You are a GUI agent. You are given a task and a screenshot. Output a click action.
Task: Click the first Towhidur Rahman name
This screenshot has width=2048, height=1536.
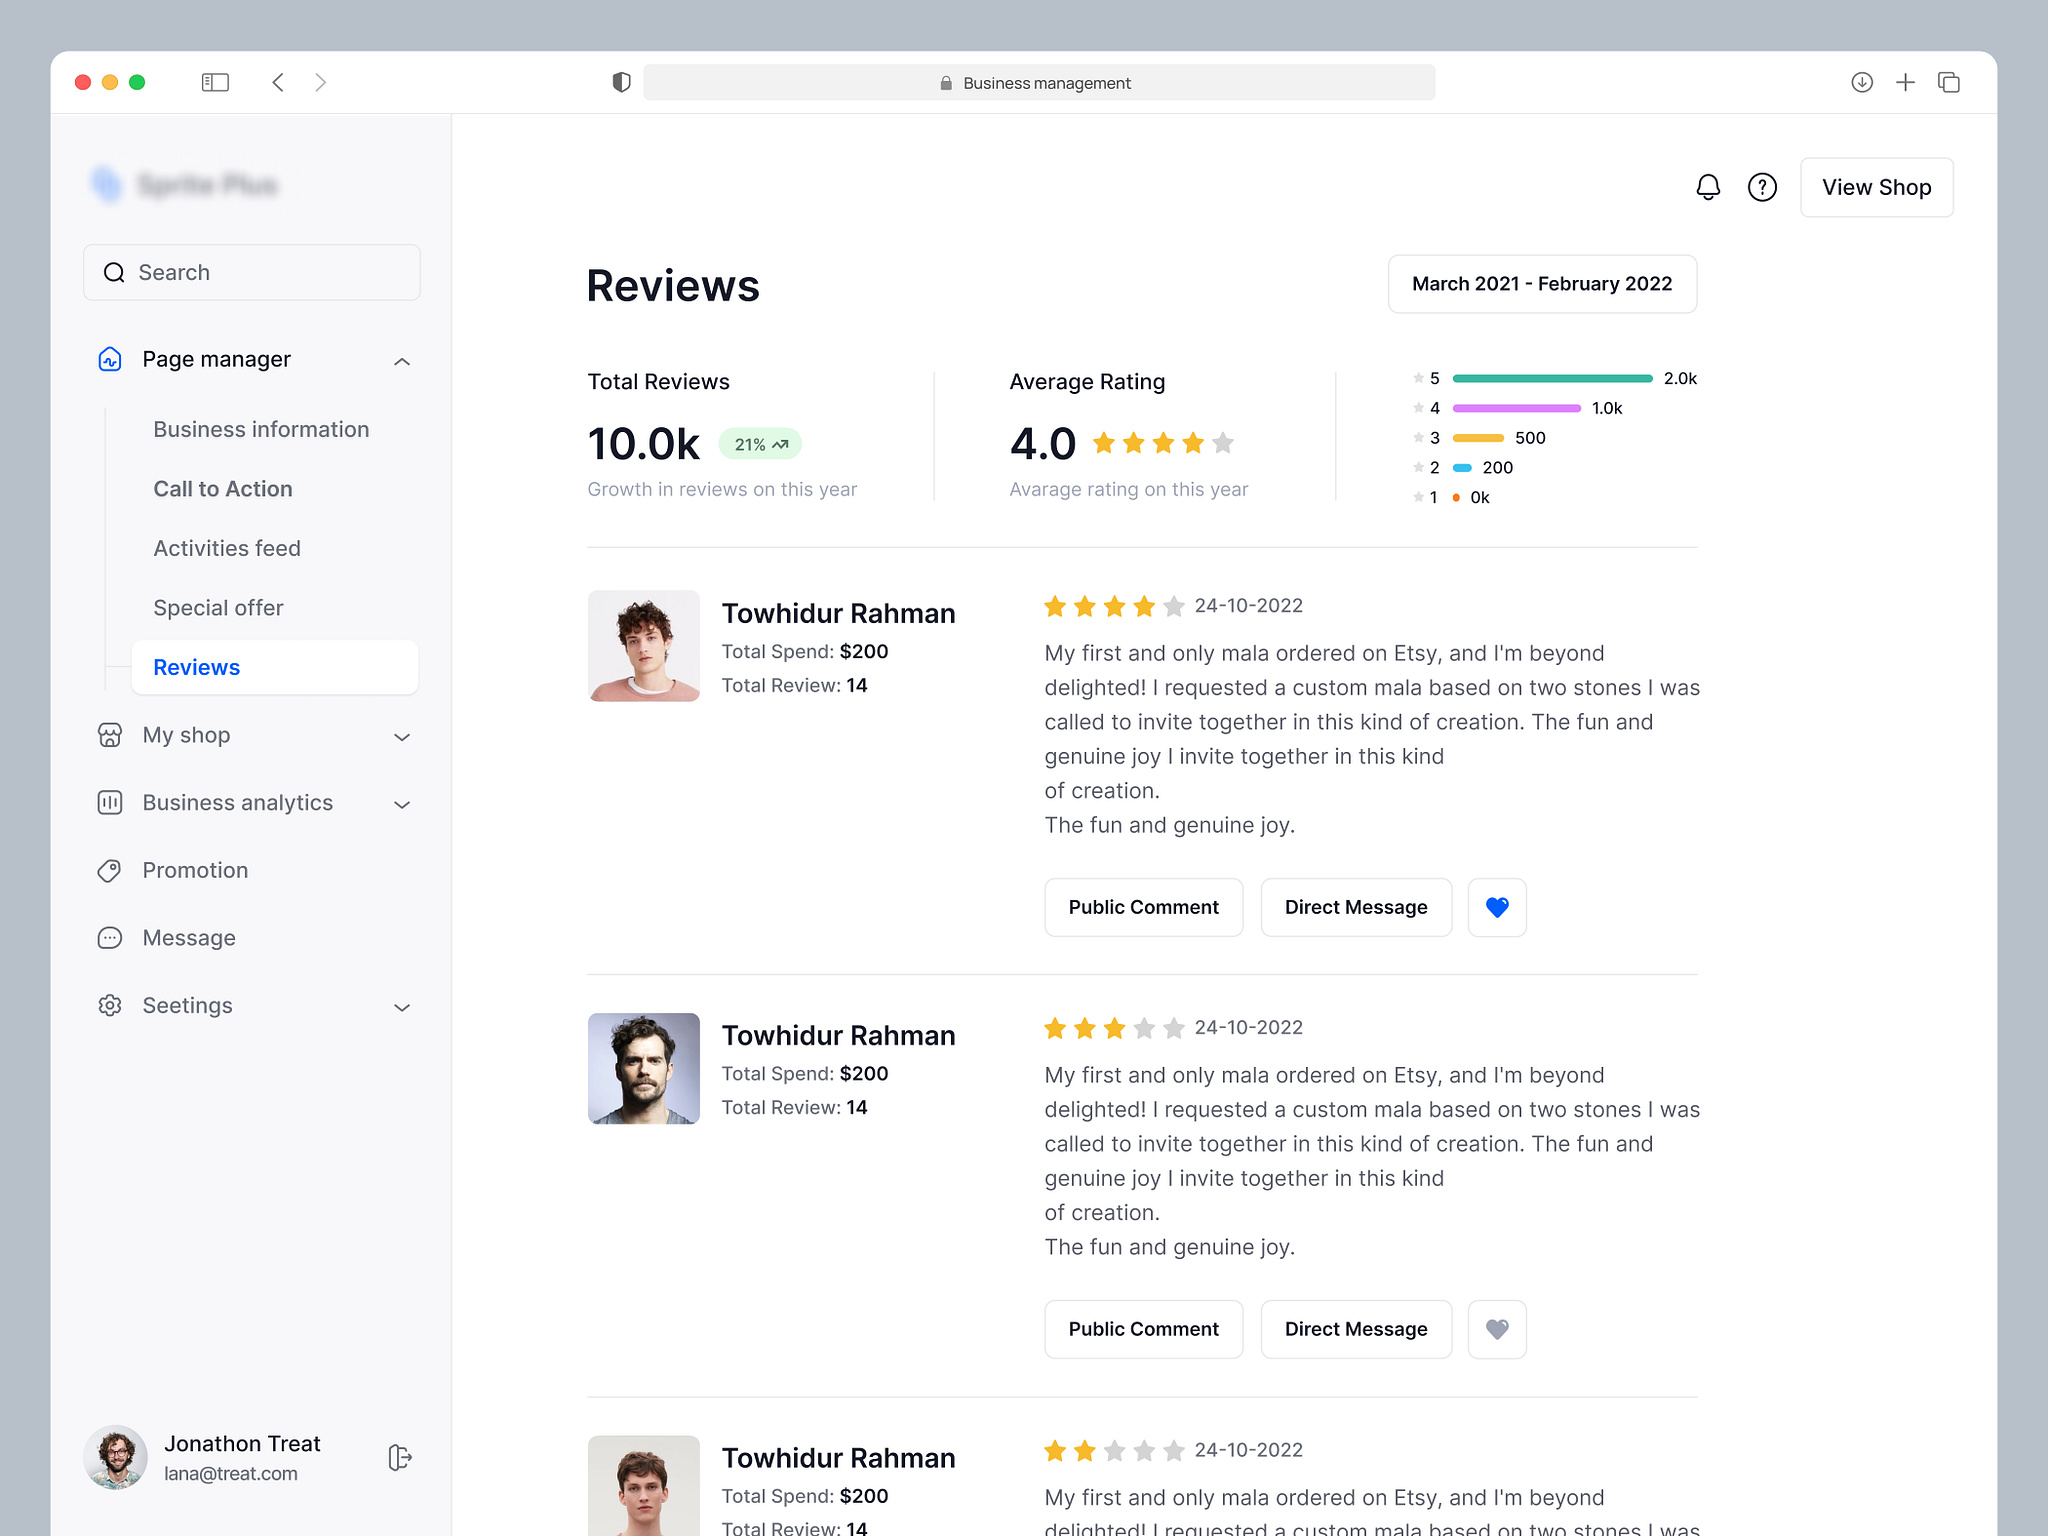click(838, 613)
